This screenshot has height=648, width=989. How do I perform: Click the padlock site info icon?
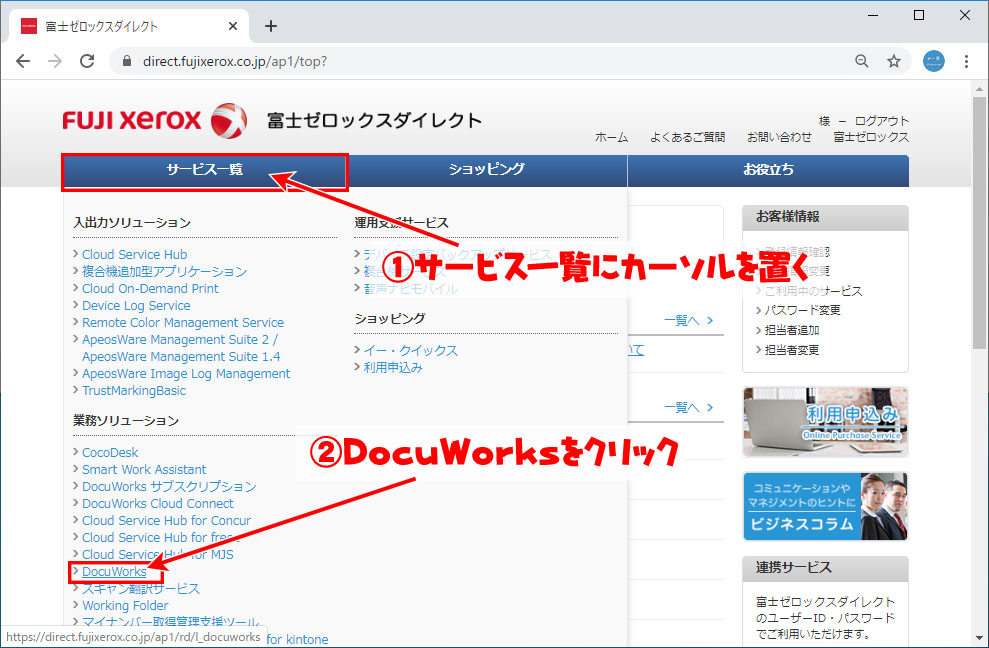pyautogui.click(x=127, y=61)
